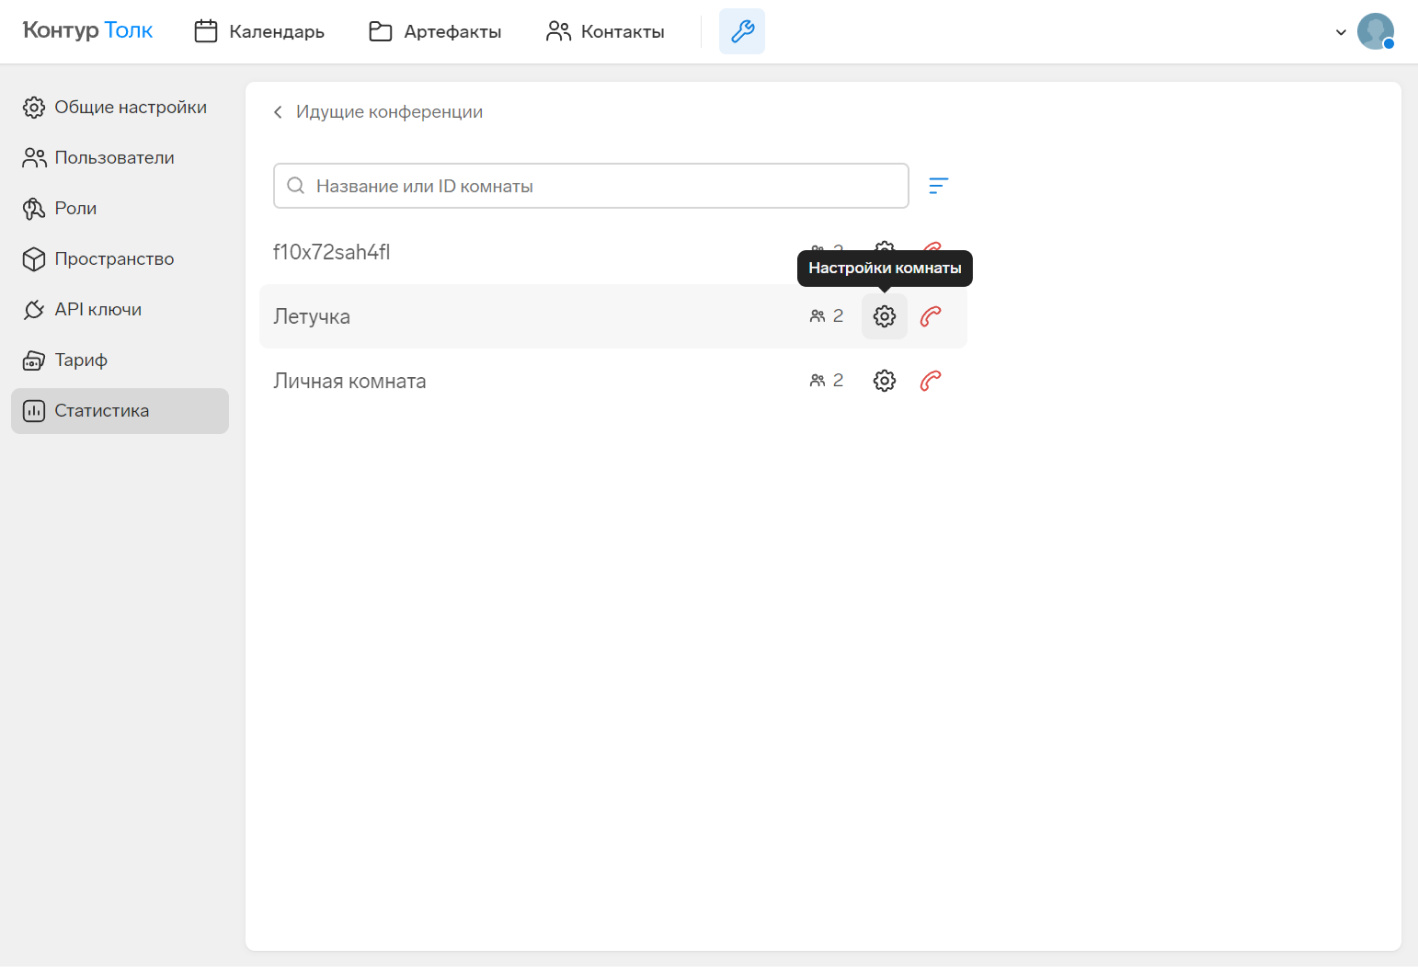The width and height of the screenshot is (1418, 967).
Task: Go to Общие настройки
Action: (x=120, y=107)
